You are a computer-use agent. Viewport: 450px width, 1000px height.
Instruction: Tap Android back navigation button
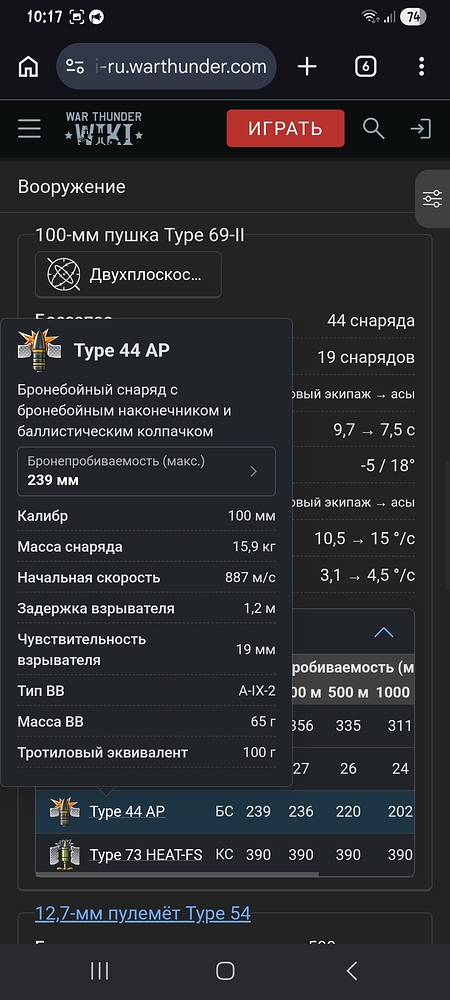pos(351,971)
